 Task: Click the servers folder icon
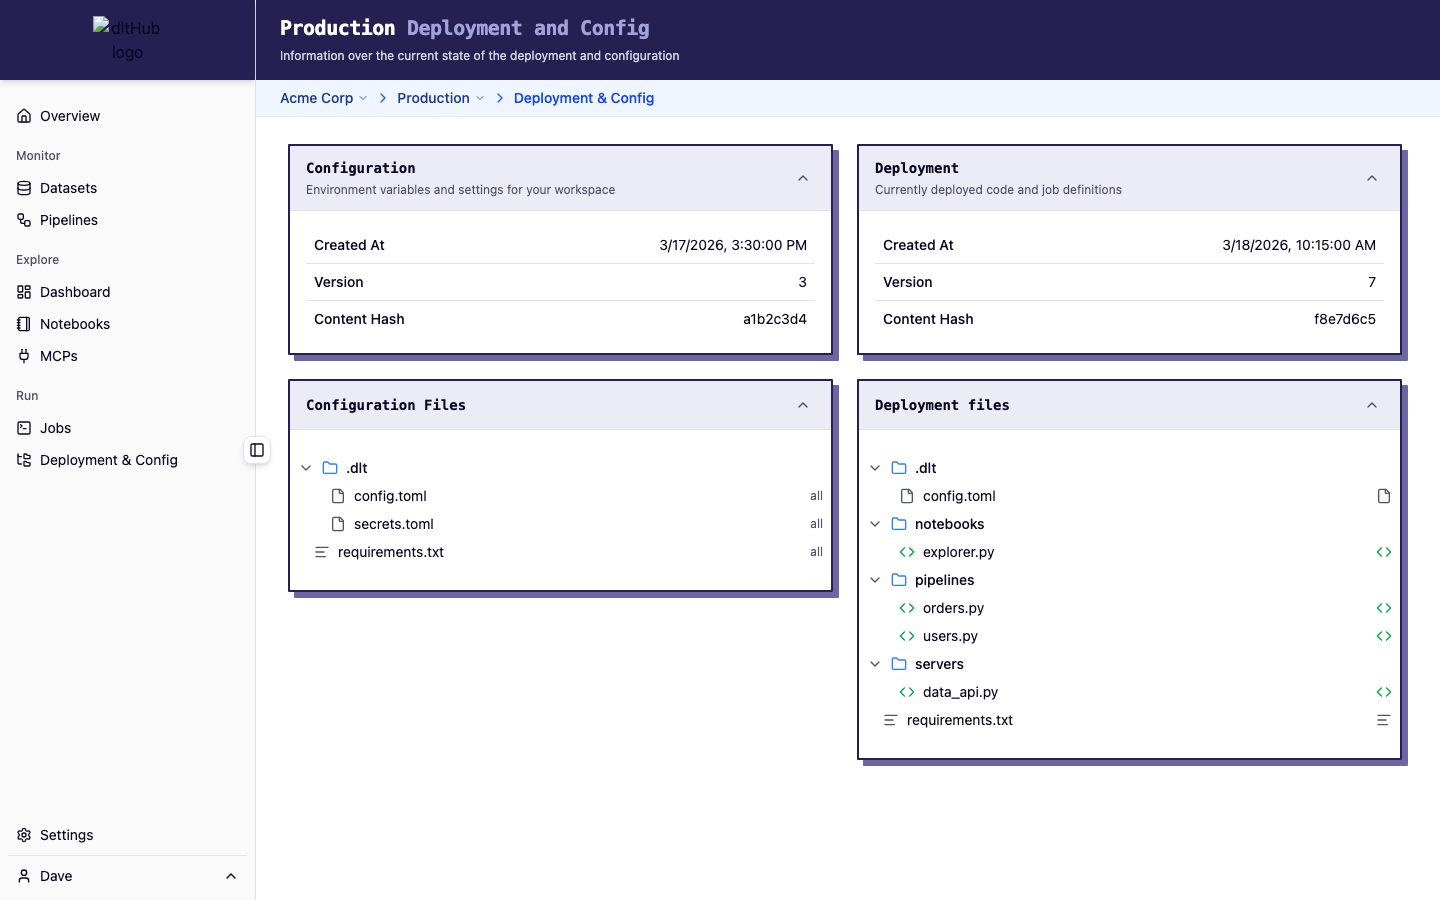(899, 664)
